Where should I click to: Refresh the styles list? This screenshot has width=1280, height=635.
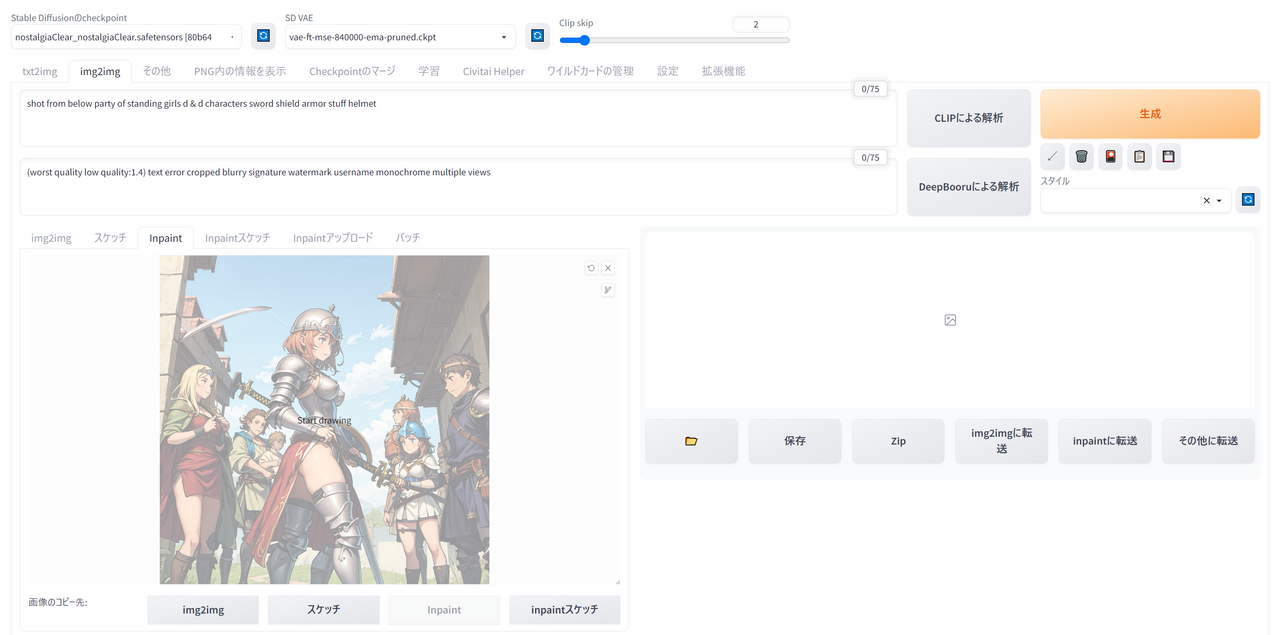1248,200
